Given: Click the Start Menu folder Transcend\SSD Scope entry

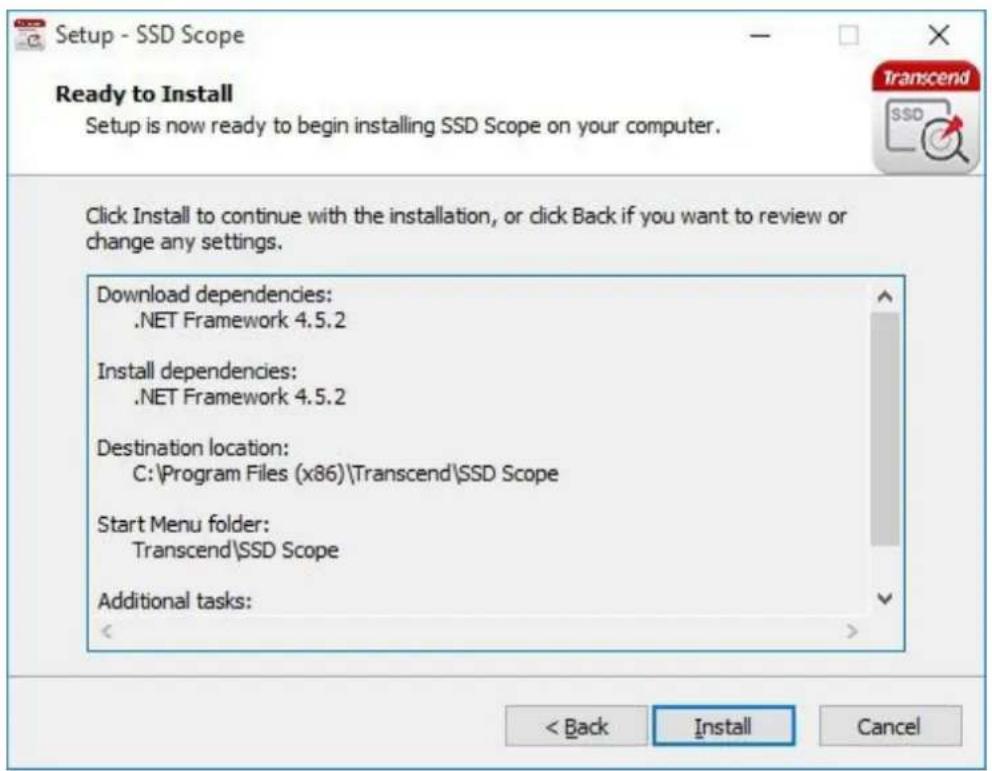Looking at the screenshot, I should pyautogui.click(x=235, y=550).
